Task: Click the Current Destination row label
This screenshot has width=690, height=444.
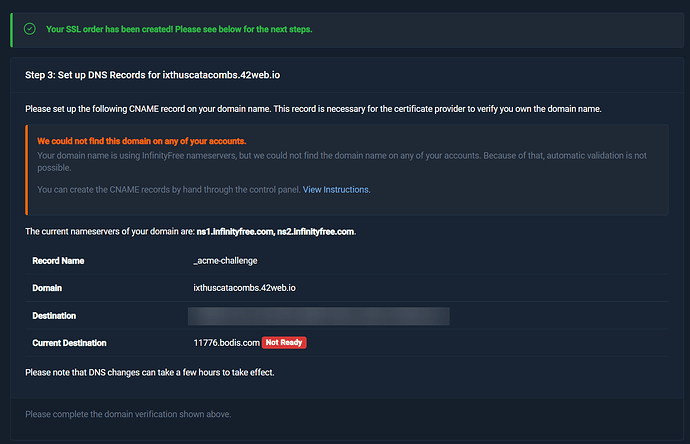Action: click(69, 343)
